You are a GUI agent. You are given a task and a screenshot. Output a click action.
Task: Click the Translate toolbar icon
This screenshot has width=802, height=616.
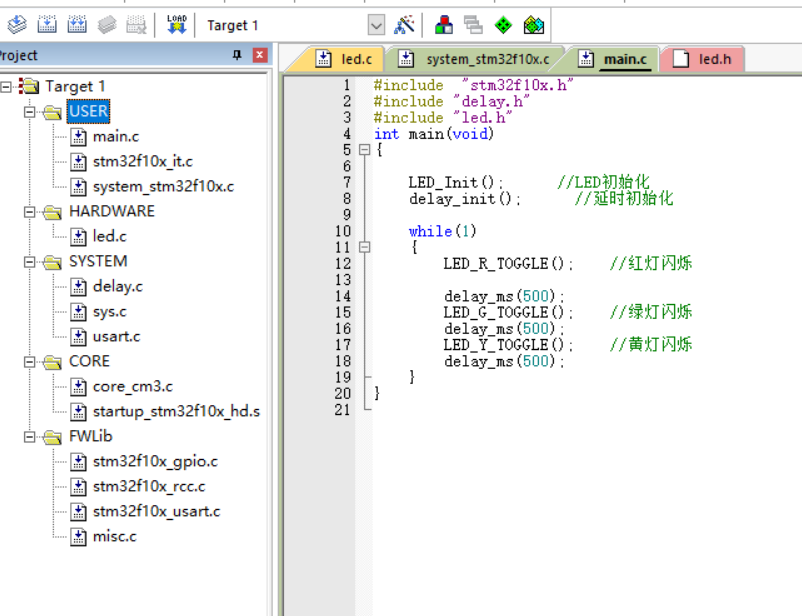pyautogui.click(x=17, y=25)
